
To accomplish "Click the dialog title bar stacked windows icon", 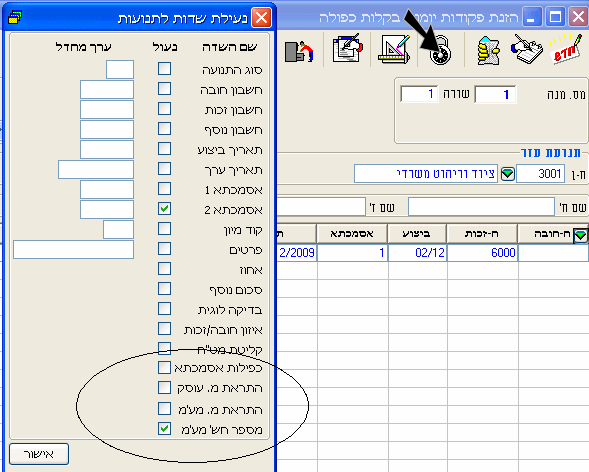I will click(x=15, y=17).
